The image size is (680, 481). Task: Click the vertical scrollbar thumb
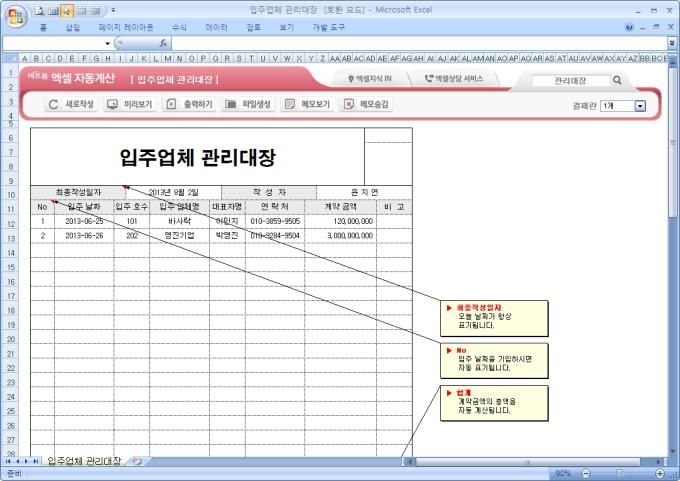point(672,143)
